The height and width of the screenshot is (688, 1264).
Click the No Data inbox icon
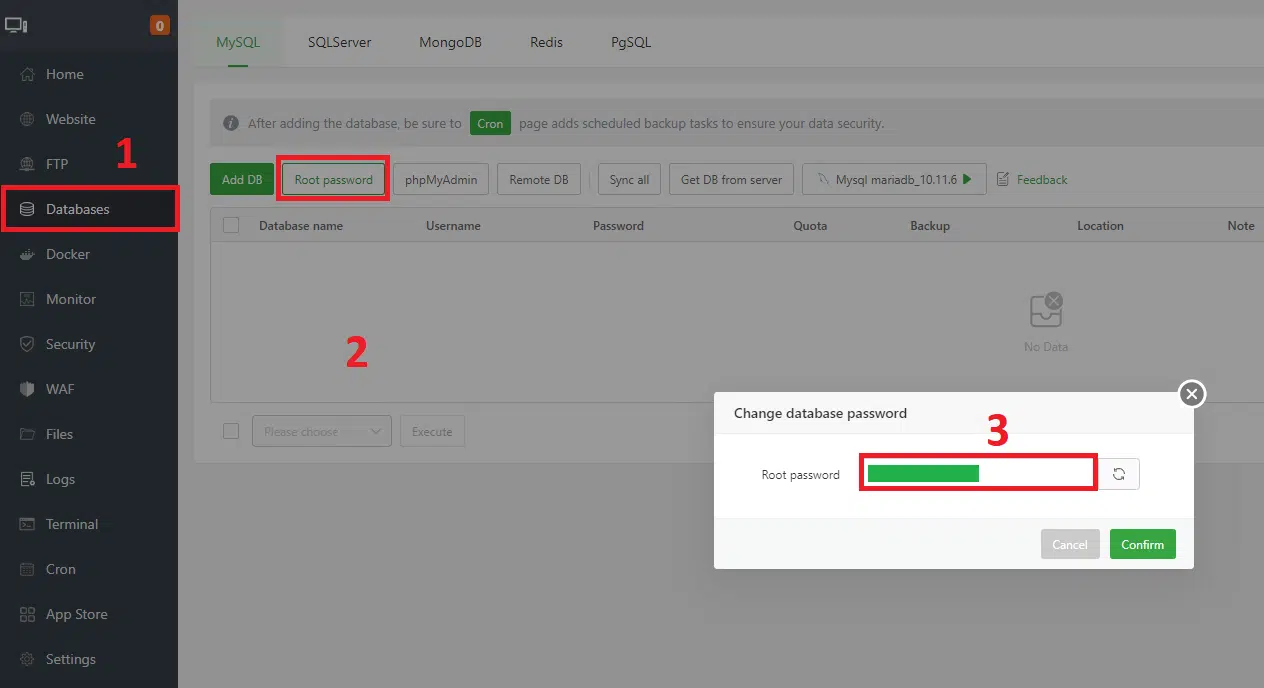[x=1046, y=311]
